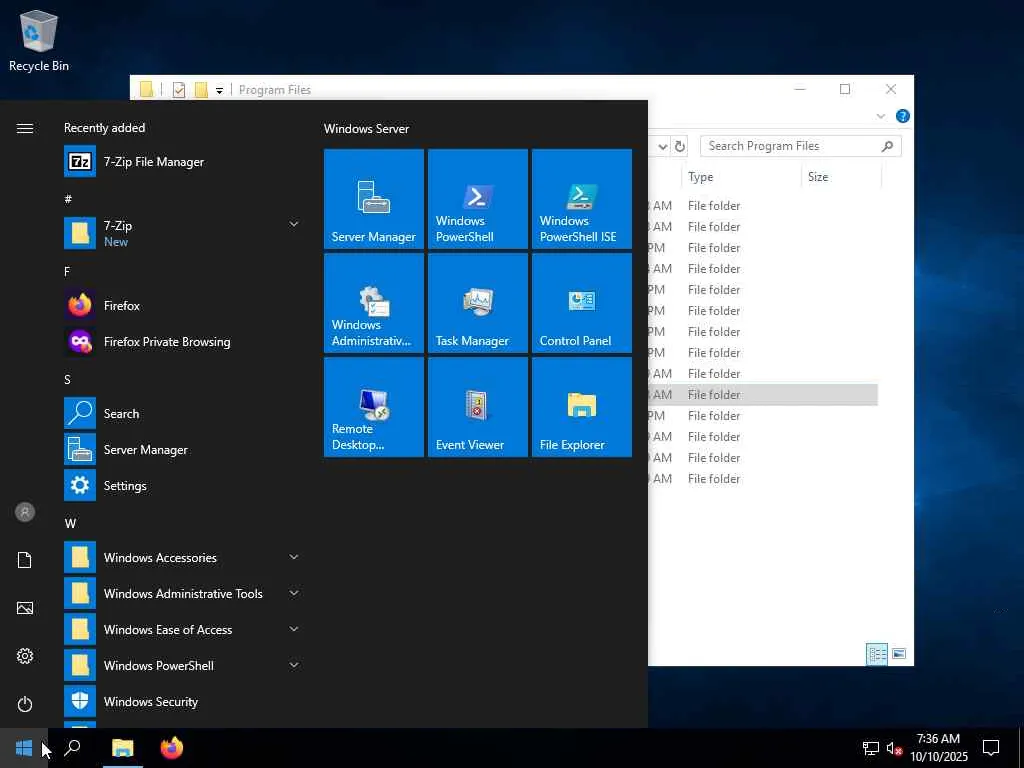Click the taskbar search magnifier
This screenshot has height=768, width=1024.
(x=72, y=748)
